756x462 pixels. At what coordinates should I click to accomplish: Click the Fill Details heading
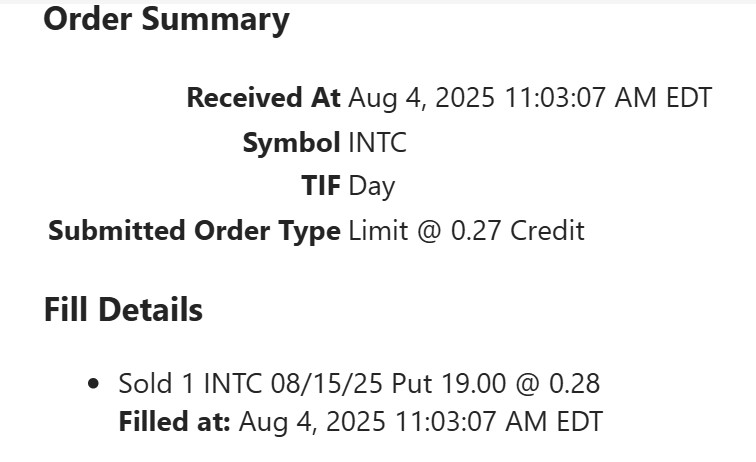click(123, 310)
